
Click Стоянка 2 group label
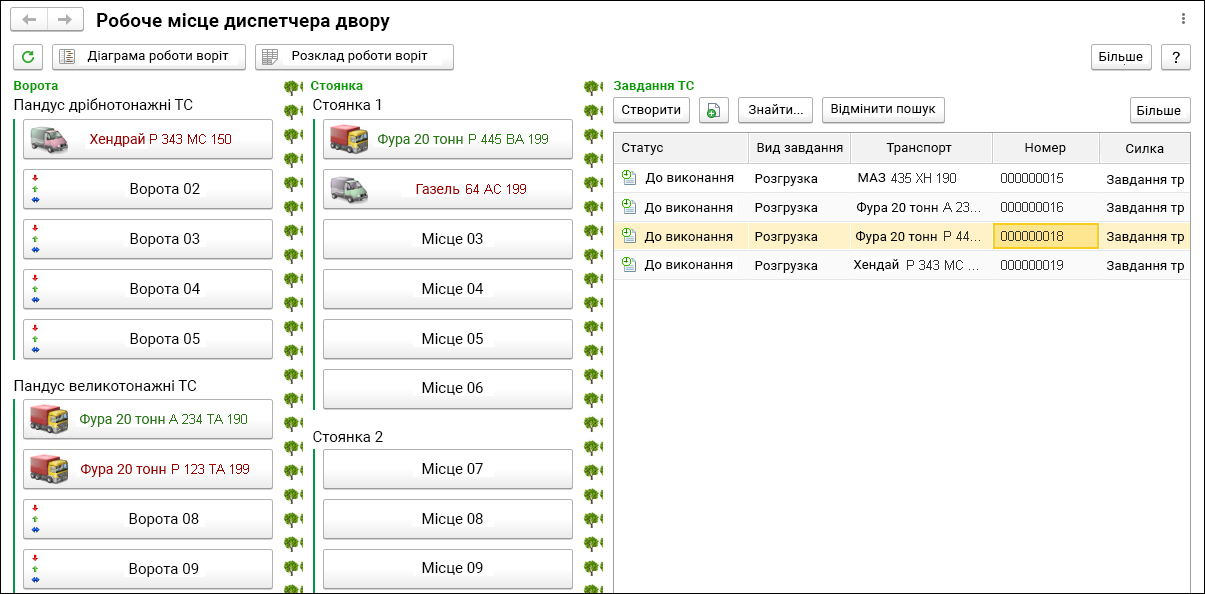(x=348, y=436)
